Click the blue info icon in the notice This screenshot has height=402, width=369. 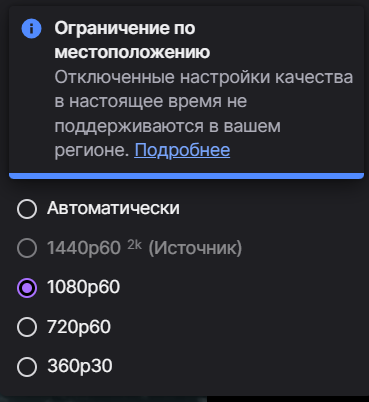point(31,29)
